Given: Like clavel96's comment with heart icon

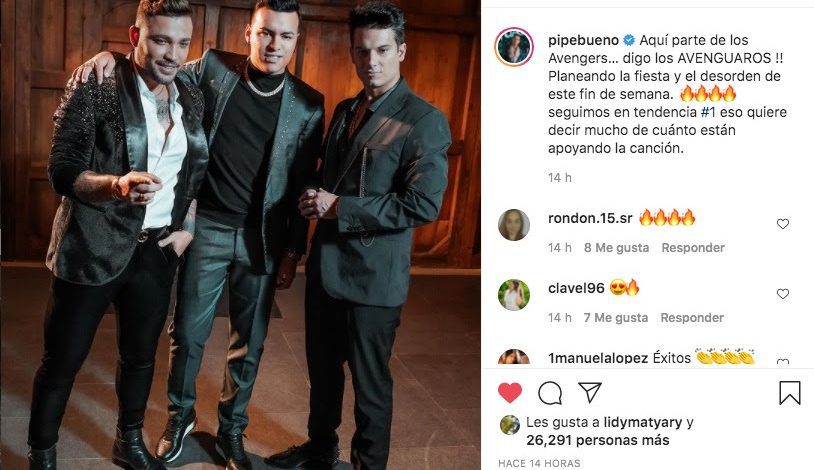Looking at the screenshot, I should tap(783, 294).
